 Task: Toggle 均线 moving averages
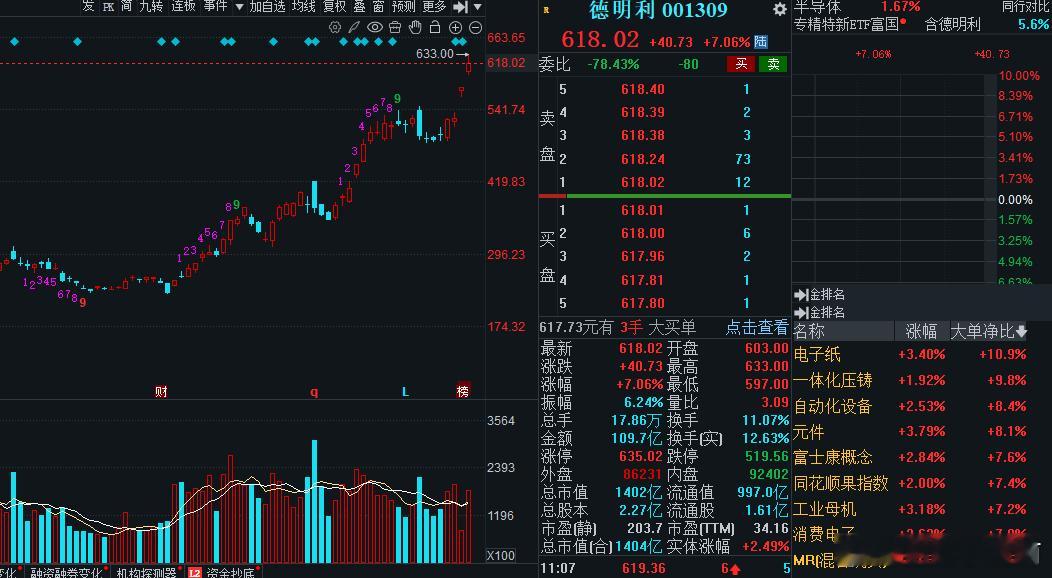tap(303, 6)
